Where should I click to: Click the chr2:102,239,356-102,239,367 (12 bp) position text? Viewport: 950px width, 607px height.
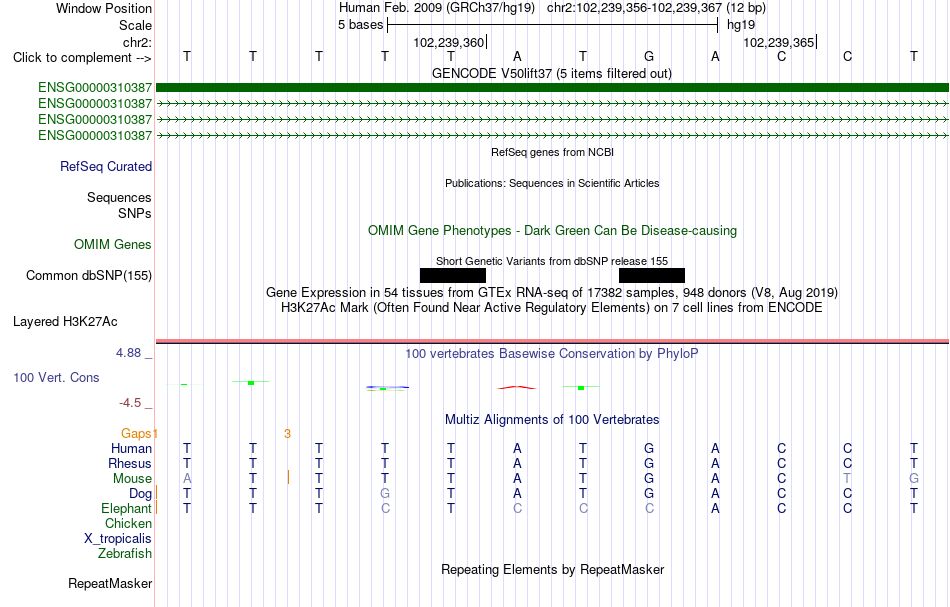point(656,8)
